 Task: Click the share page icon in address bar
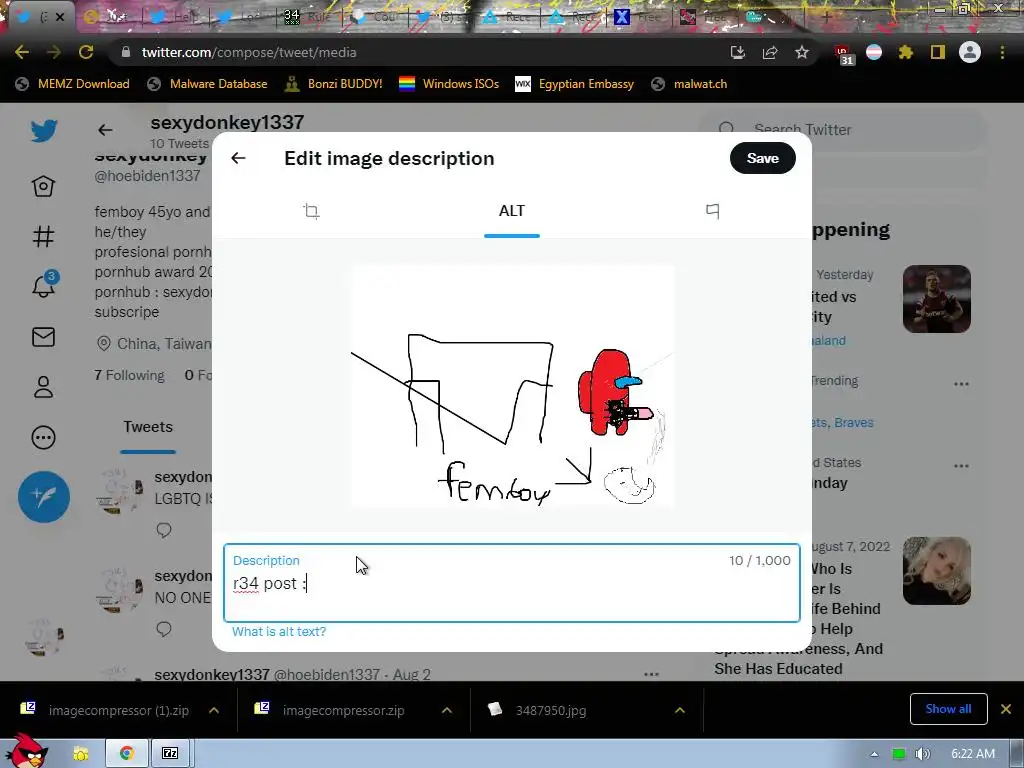point(770,52)
